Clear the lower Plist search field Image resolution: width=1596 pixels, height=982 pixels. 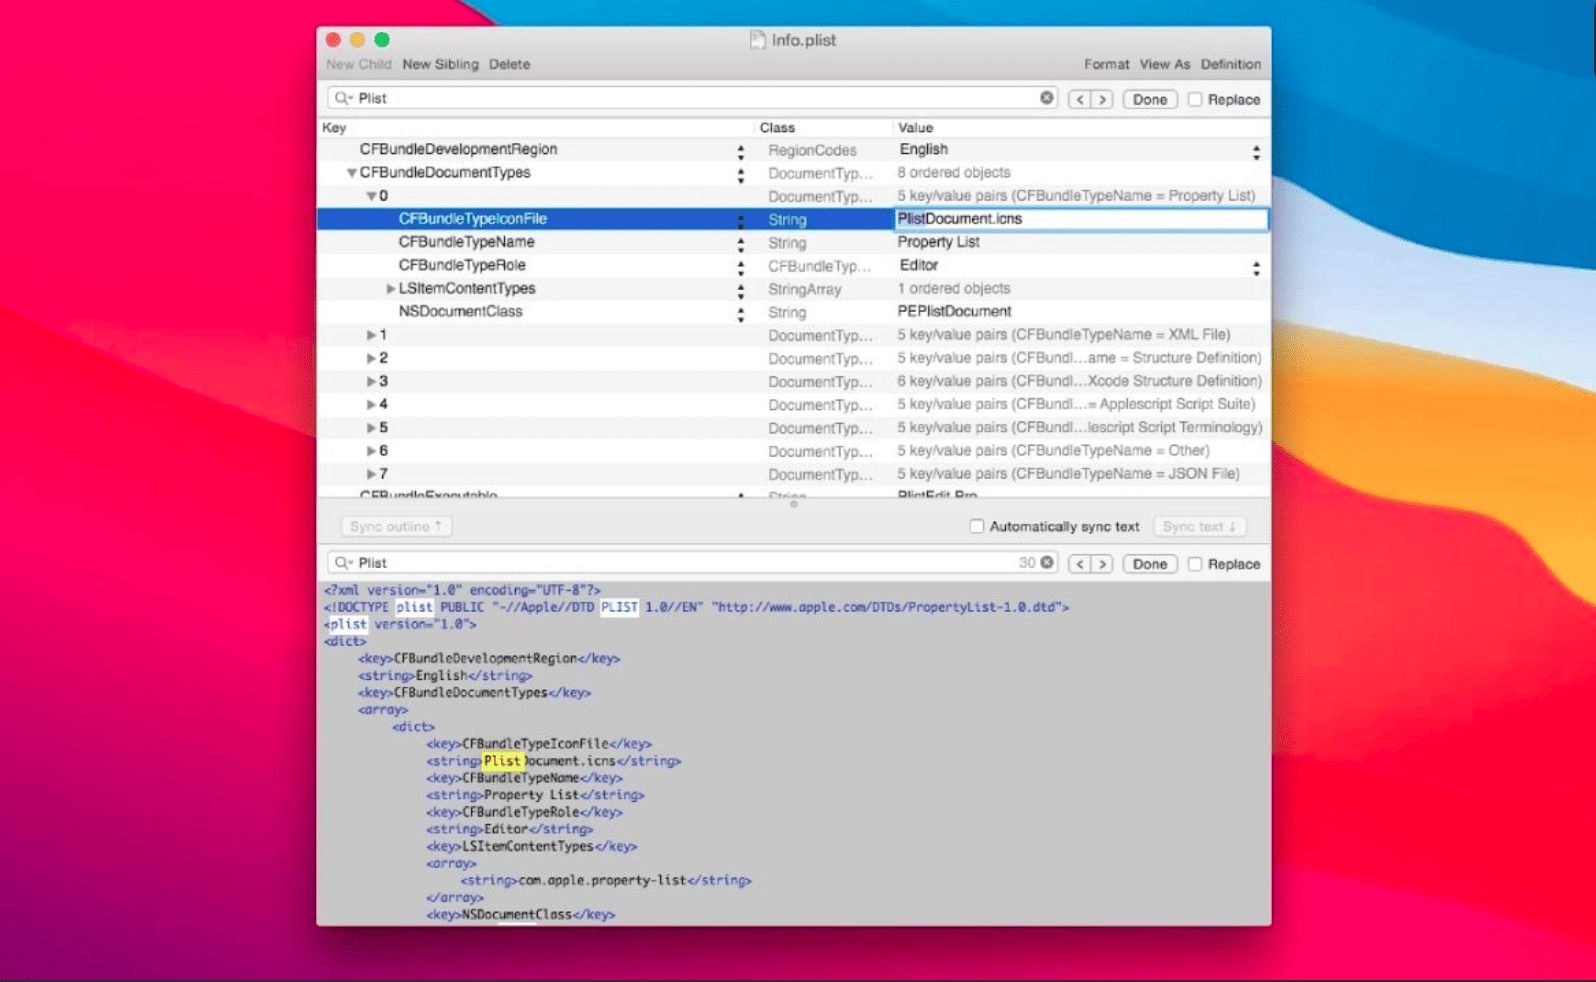(1047, 562)
